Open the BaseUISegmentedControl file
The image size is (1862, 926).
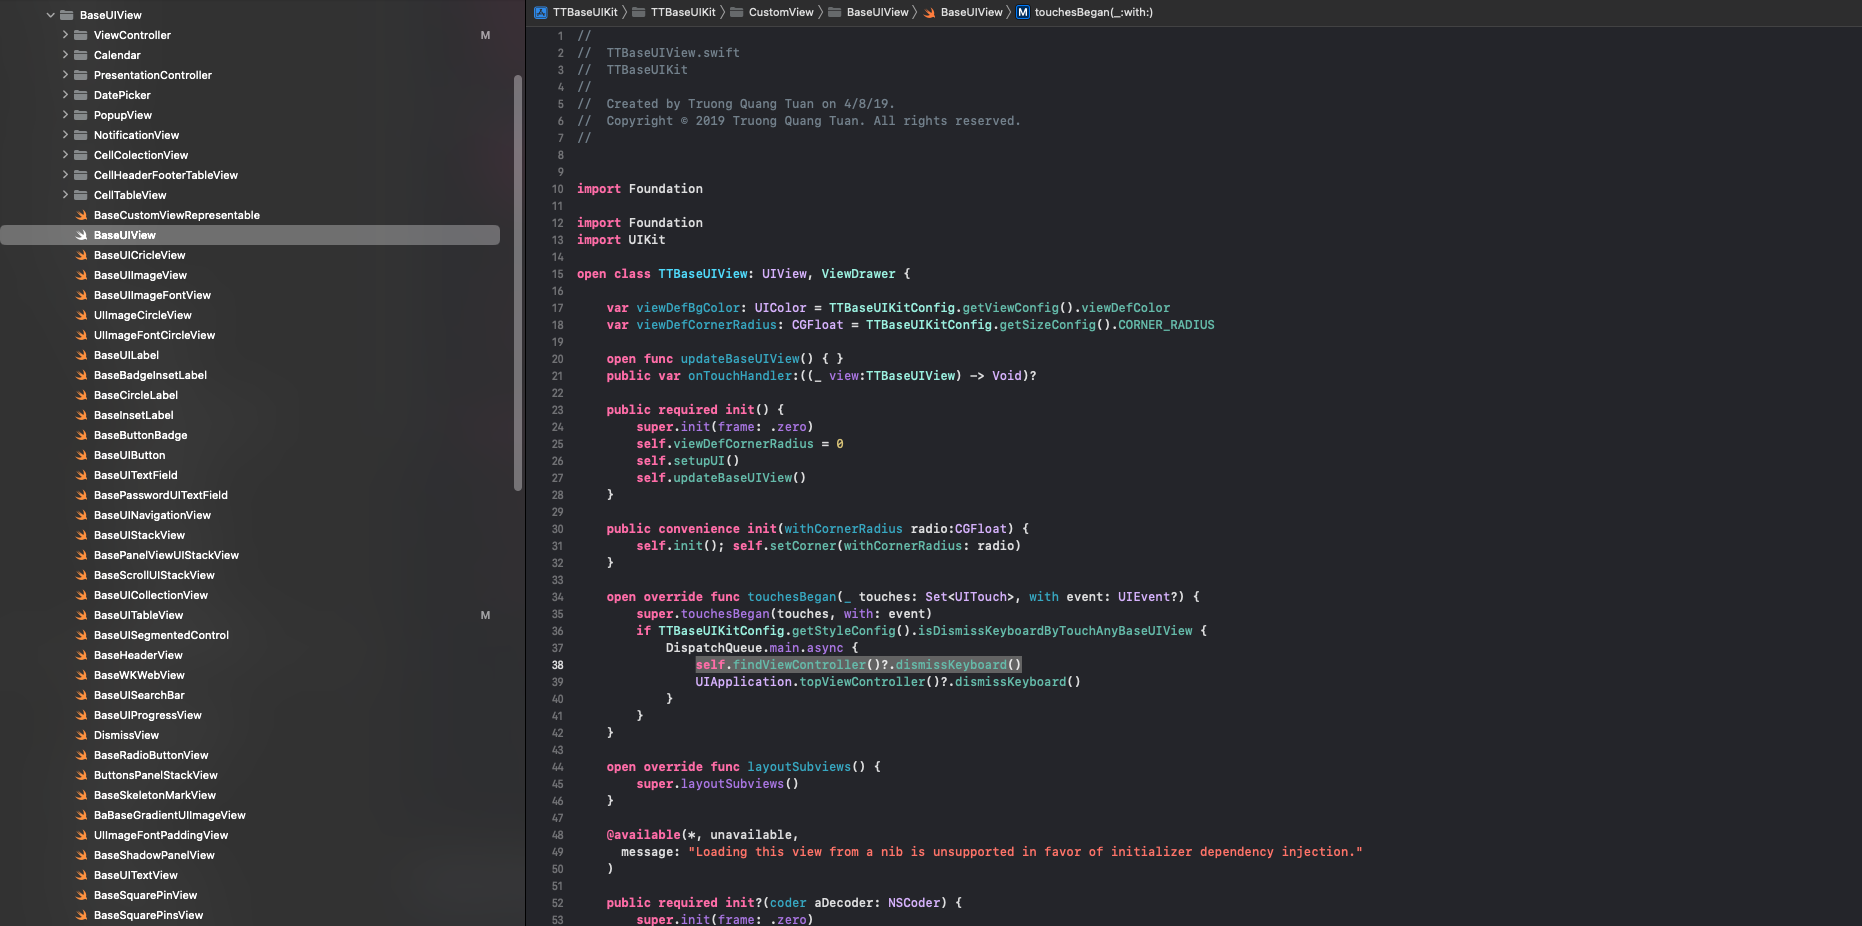coord(161,635)
